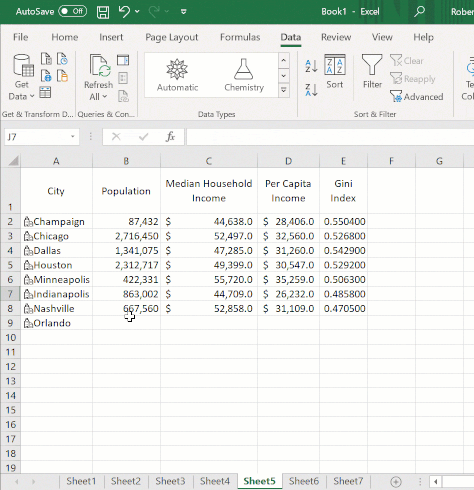Screen dimensions: 474x490
Task: Select the Orlando cell in column A
Action: (56, 323)
